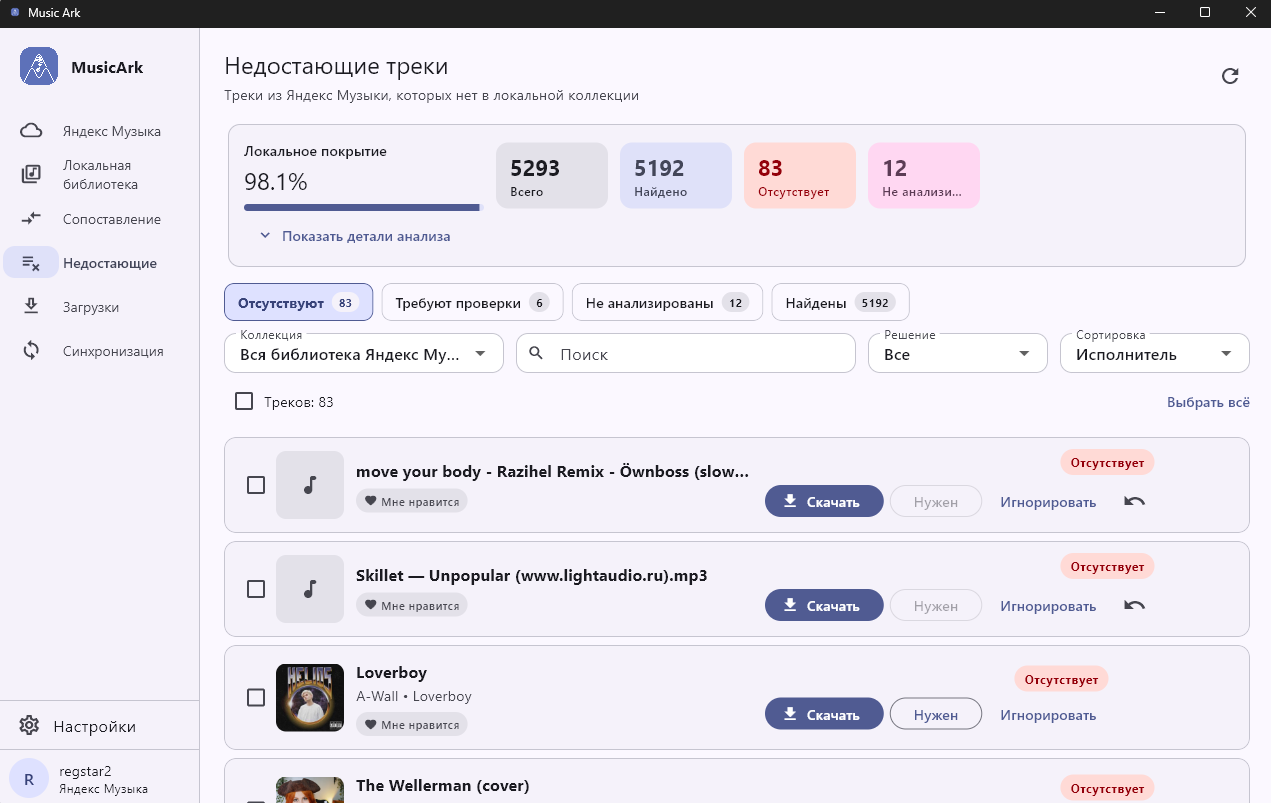Image resolution: width=1271 pixels, height=803 pixels.
Task: Click undo arrow on move your body track
Action: pos(1134,501)
